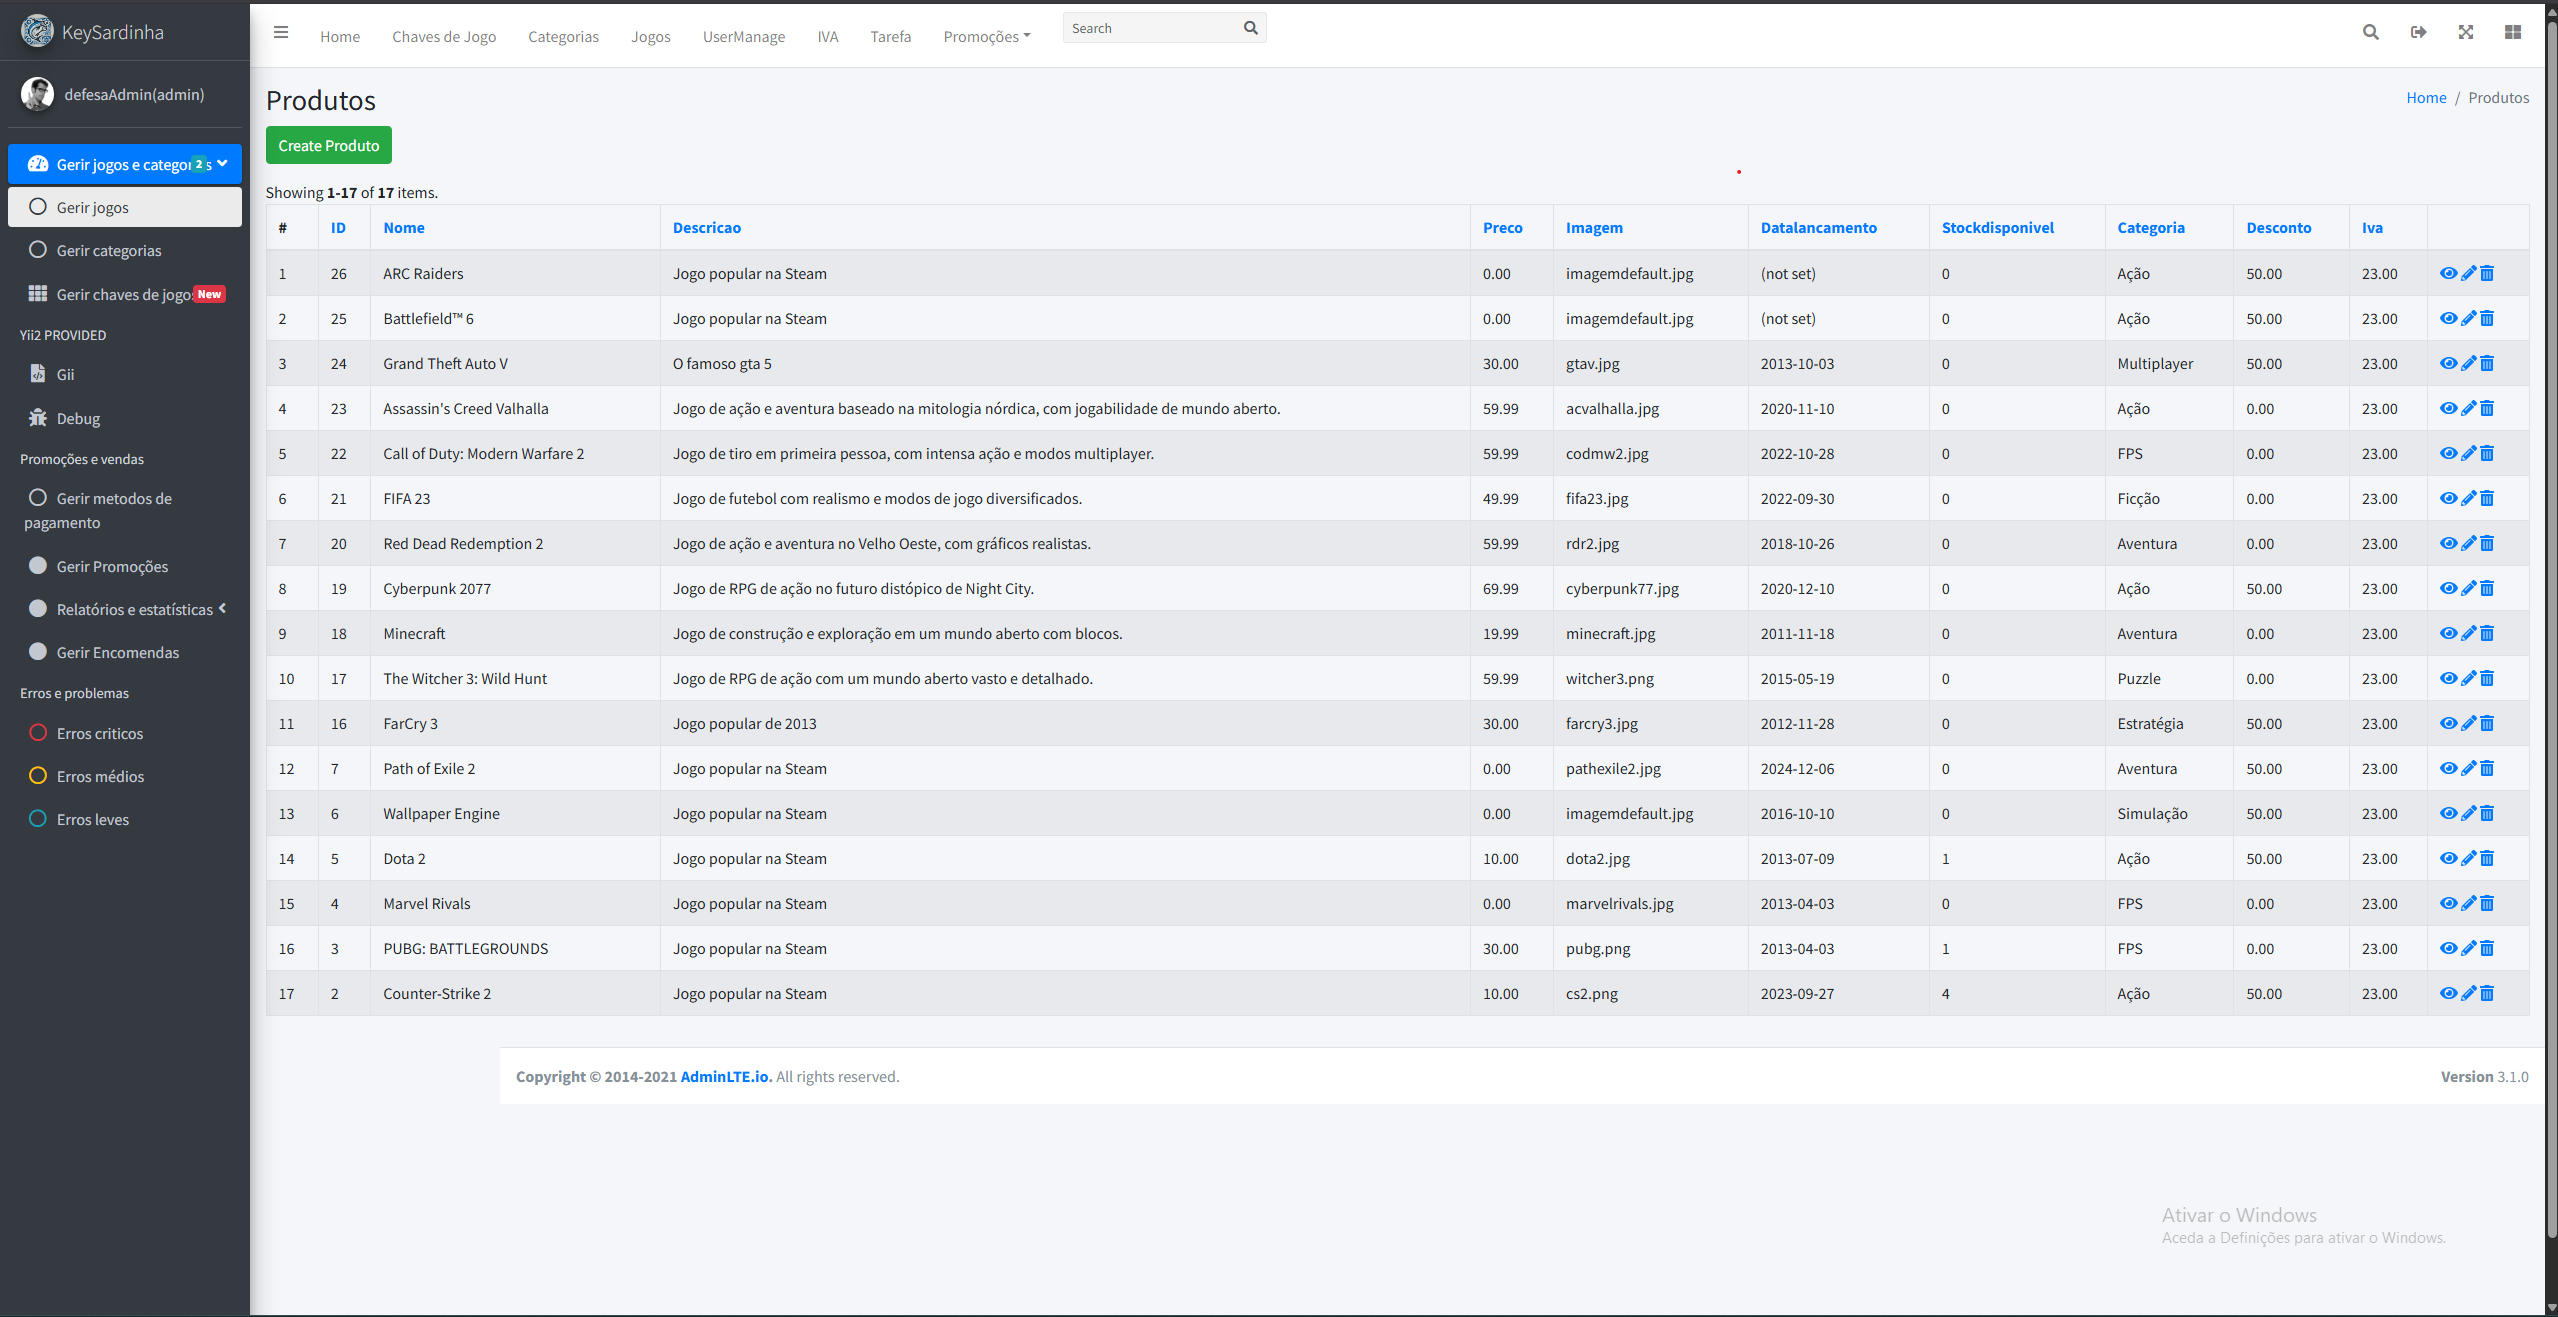
Task: Open the Gii code generator sidebar item
Action: coord(65,374)
